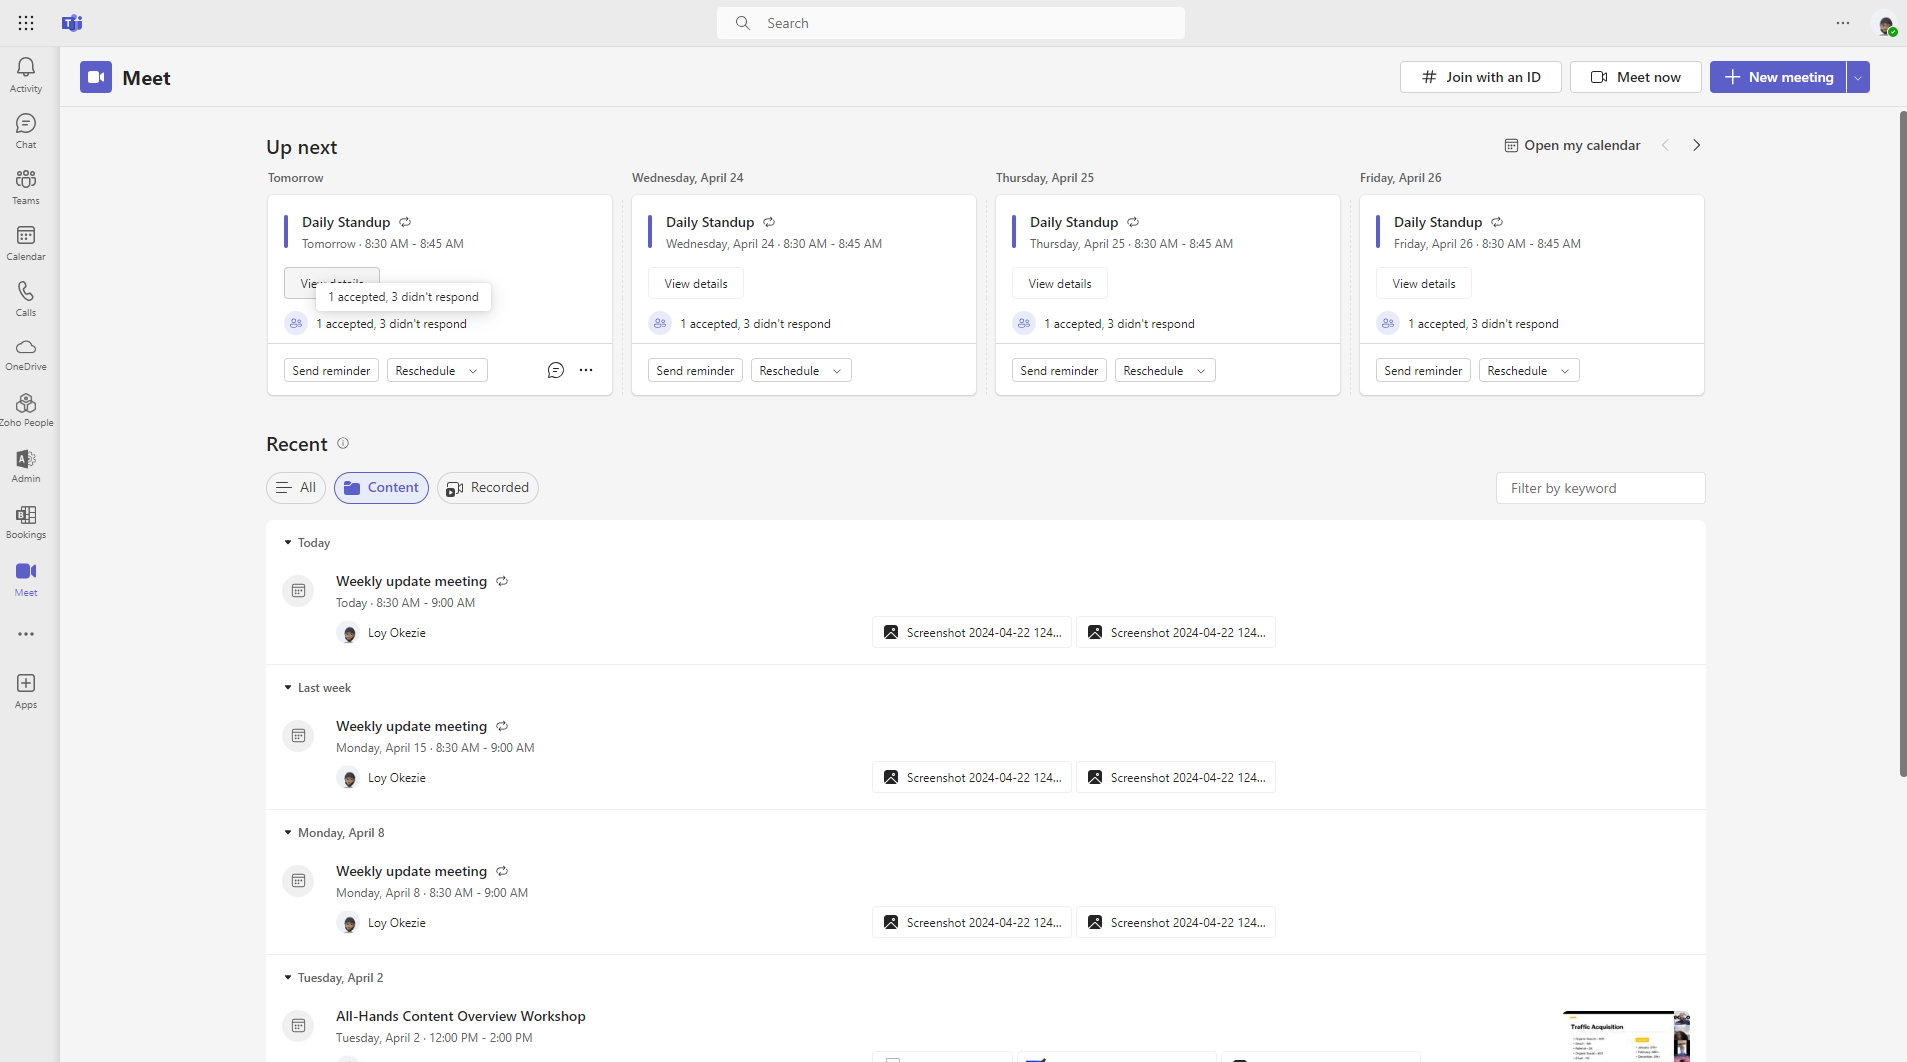This screenshot has width=1907, height=1062.
Task: Collapse the Tuesday, April 2 section
Action: coord(288,978)
